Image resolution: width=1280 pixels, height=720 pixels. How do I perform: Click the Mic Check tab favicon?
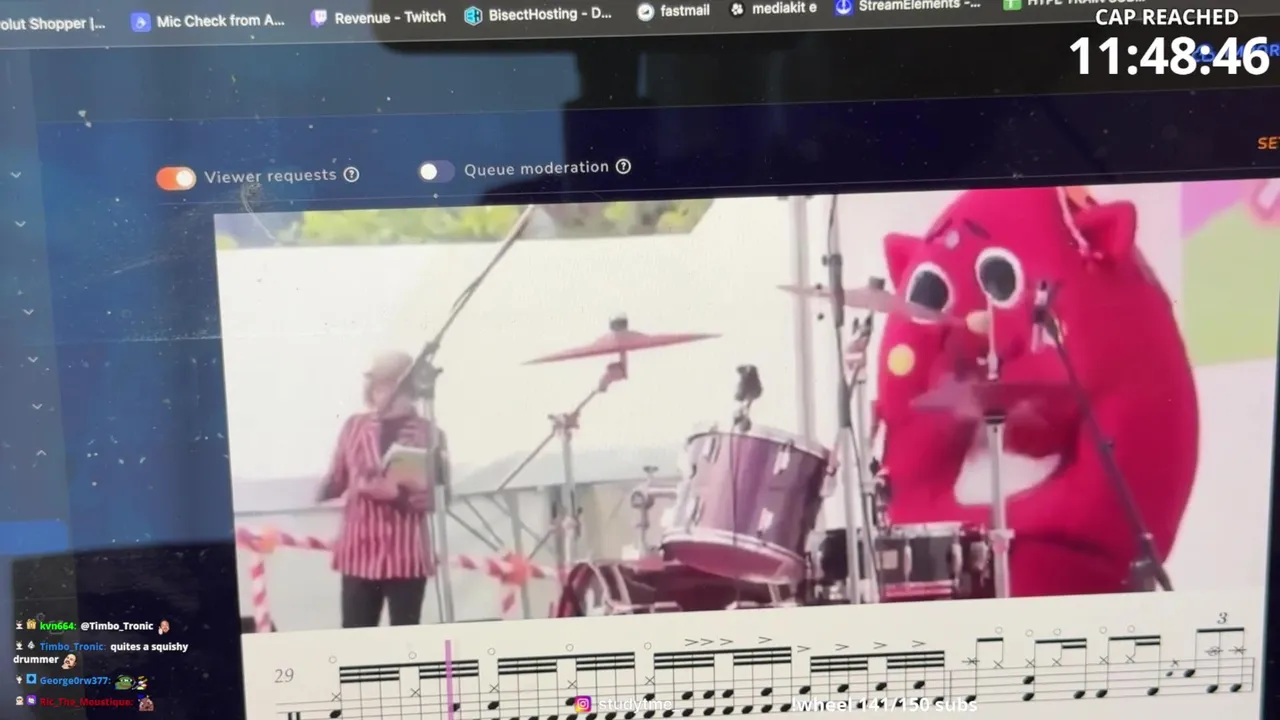[141, 21]
